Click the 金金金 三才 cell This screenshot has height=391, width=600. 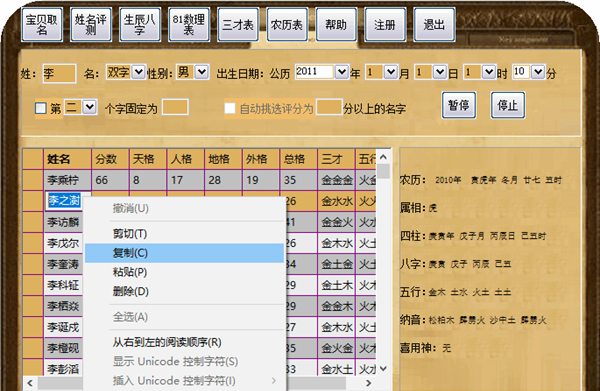pyautogui.click(x=336, y=180)
